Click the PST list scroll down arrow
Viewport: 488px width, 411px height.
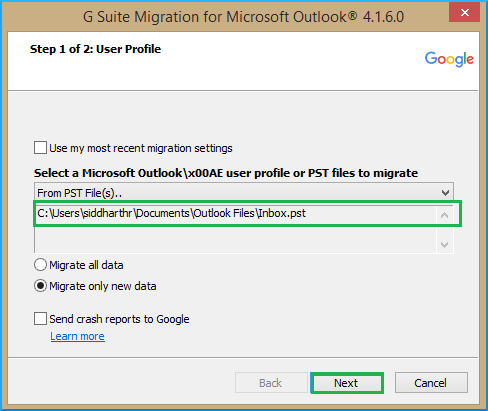[x=444, y=245]
